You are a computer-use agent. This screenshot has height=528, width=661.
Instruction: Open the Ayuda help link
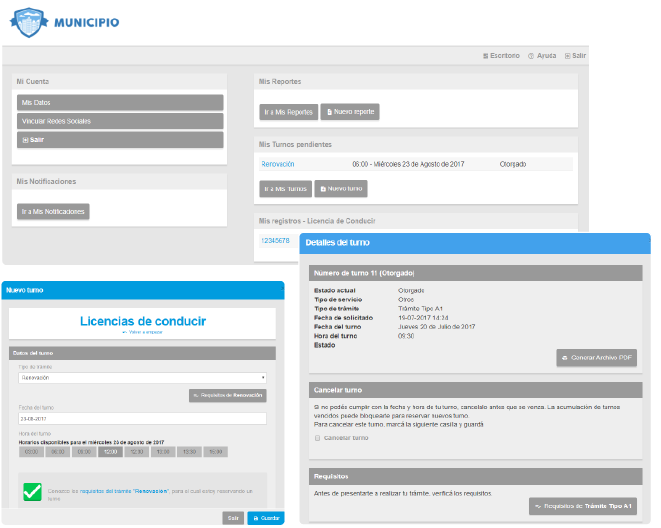point(542,56)
